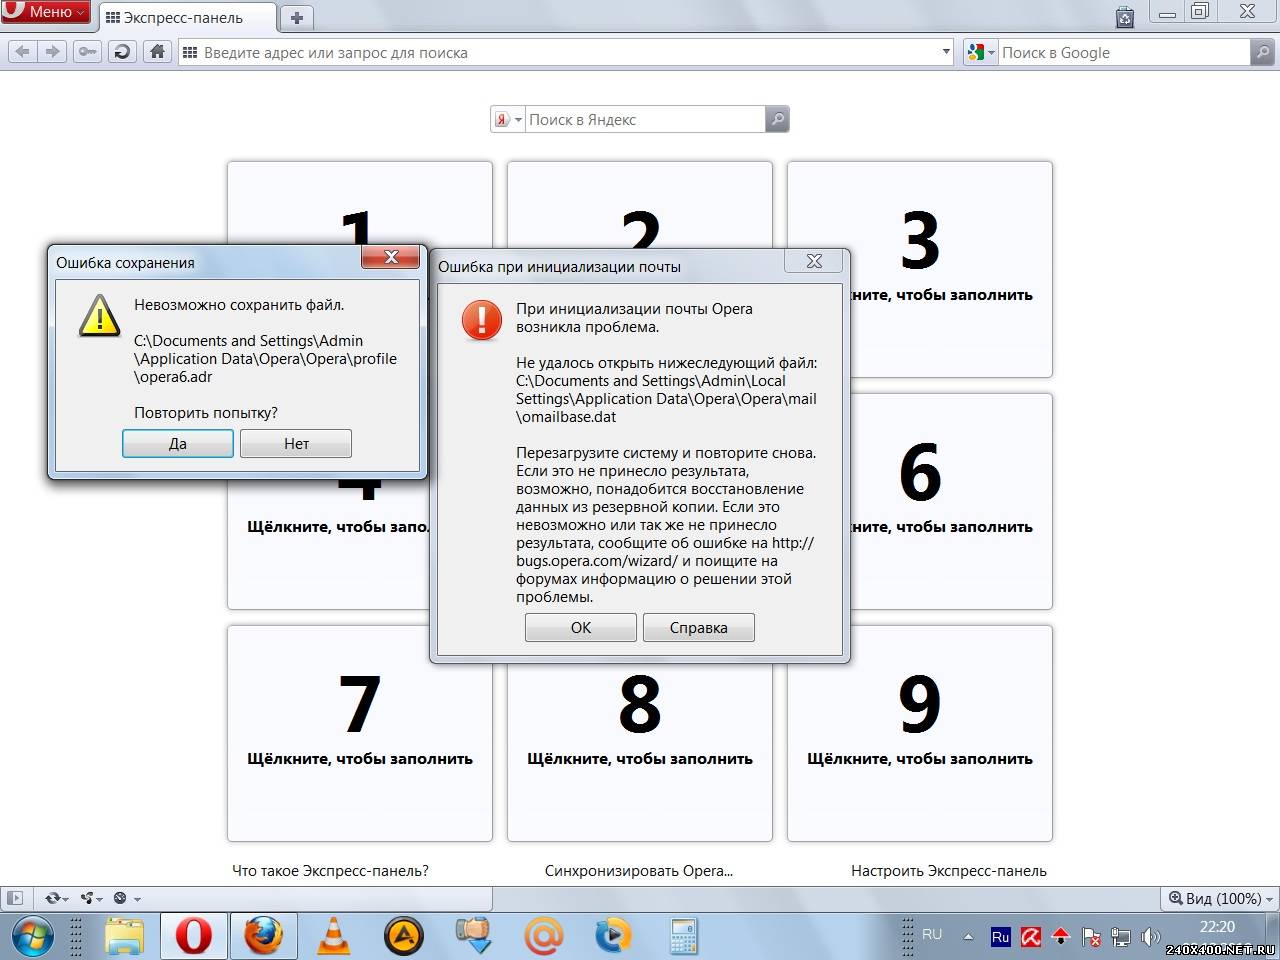Click the Yandex search magnifier button

[x=777, y=119]
